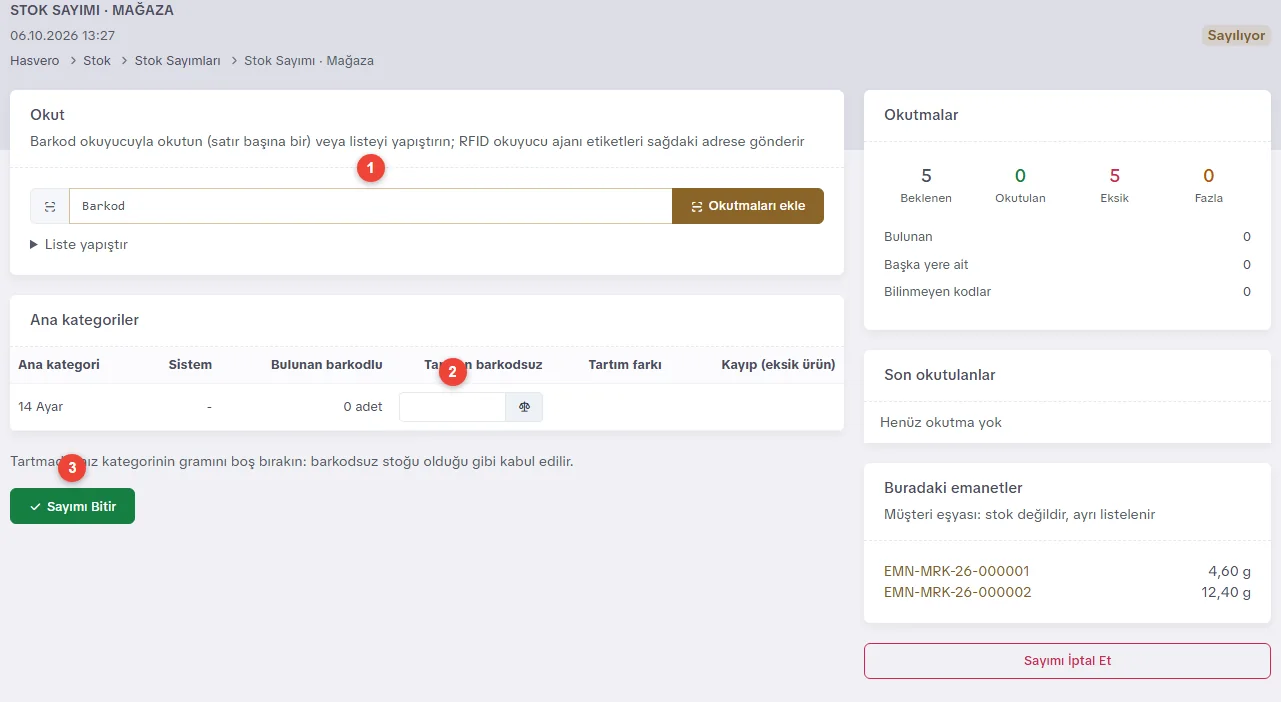Navigate to Stok breadcrumb link
This screenshot has height=702, width=1281.
(97, 61)
